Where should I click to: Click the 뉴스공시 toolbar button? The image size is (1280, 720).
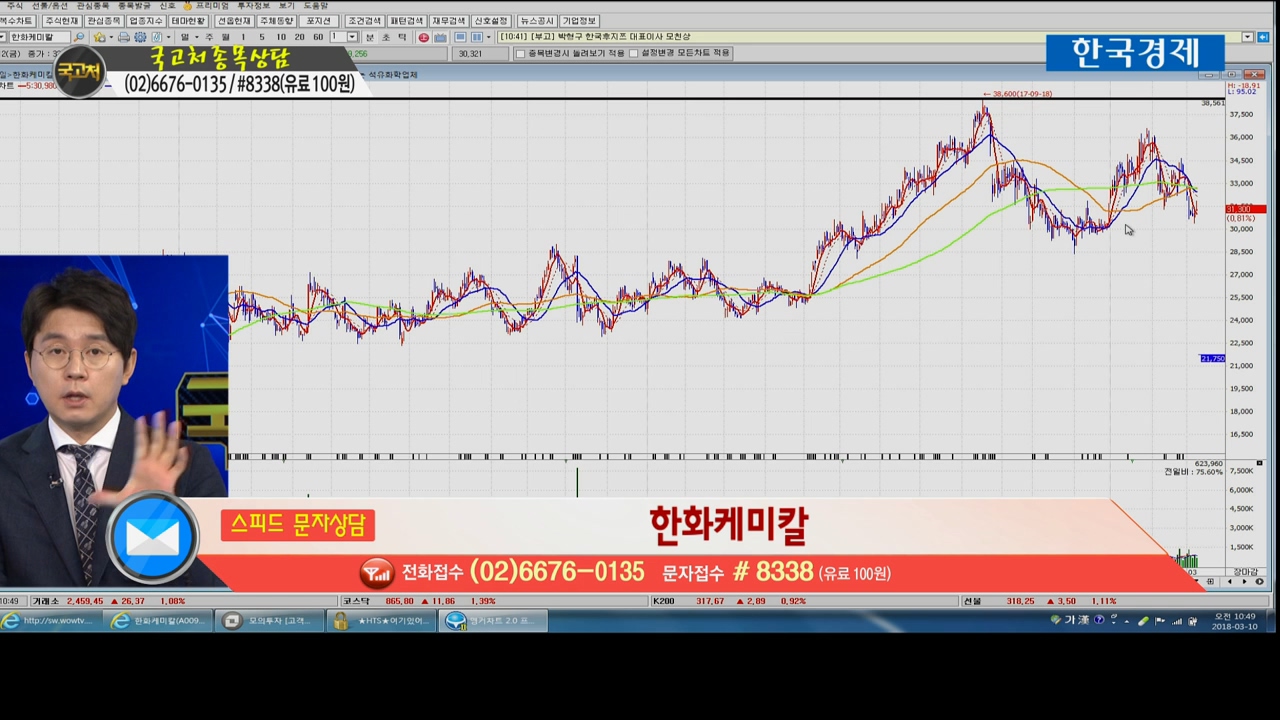coord(537,21)
